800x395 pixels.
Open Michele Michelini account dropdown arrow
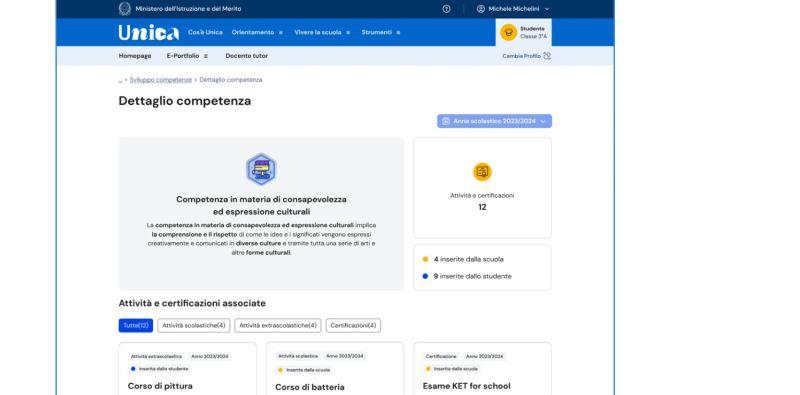pyautogui.click(x=547, y=9)
